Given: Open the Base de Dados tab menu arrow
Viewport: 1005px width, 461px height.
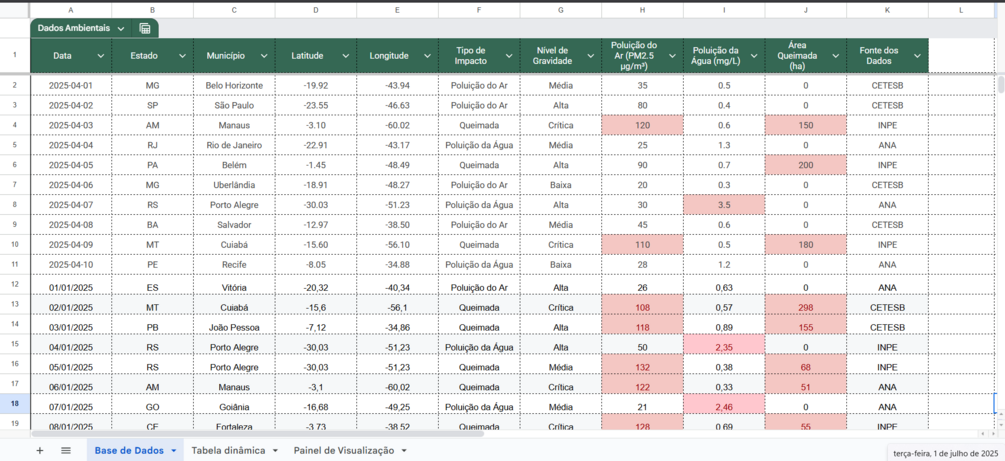Looking at the screenshot, I should (174, 451).
